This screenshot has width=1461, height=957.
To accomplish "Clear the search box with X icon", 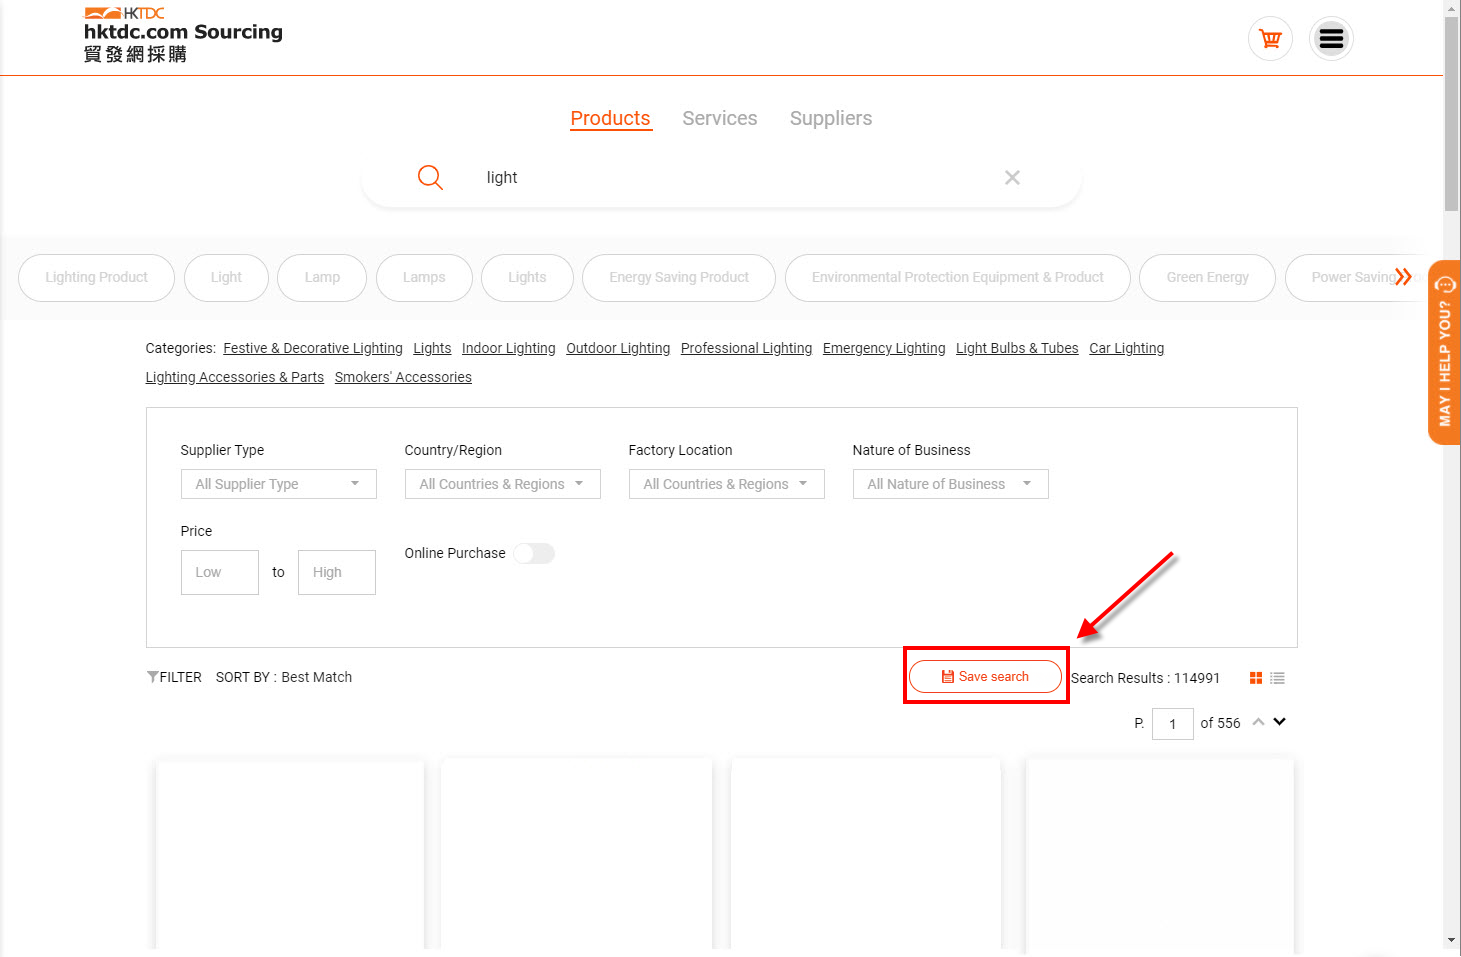I will click(x=1012, y=178).
